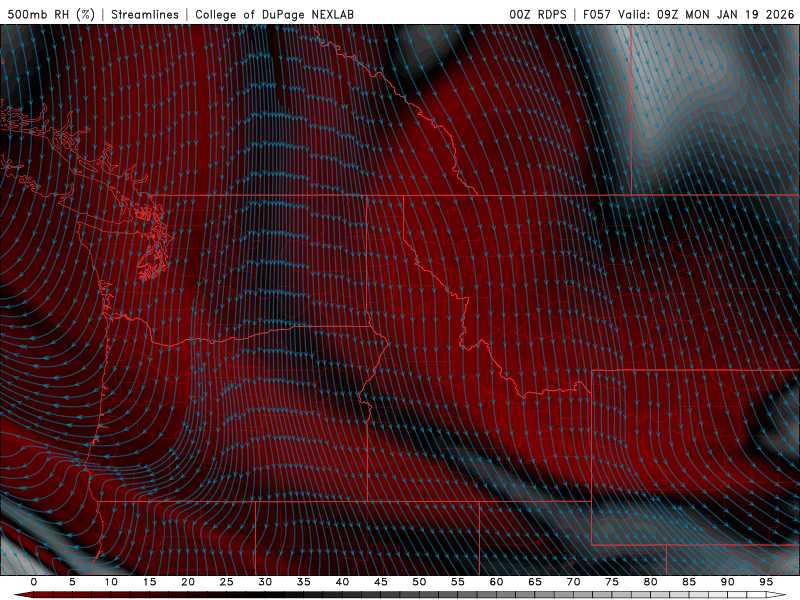Click the '65' tick label on color scale
The image size is (800, 600).
pyautogui.click(x=535, y=582)
